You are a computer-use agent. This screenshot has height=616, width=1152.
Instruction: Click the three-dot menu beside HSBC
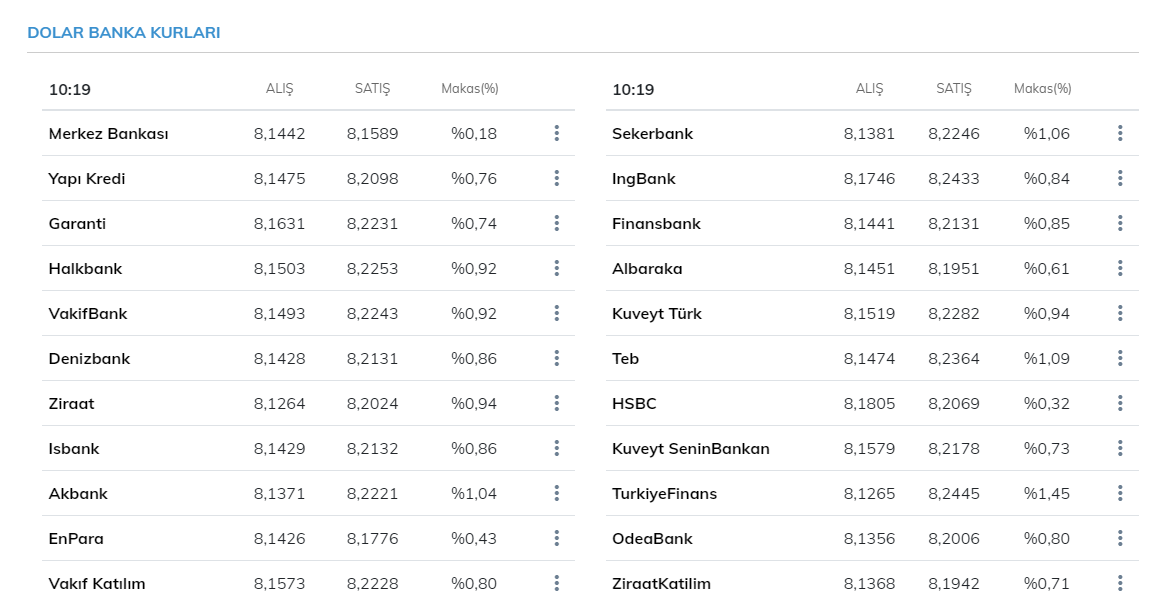pos(1120,403)
